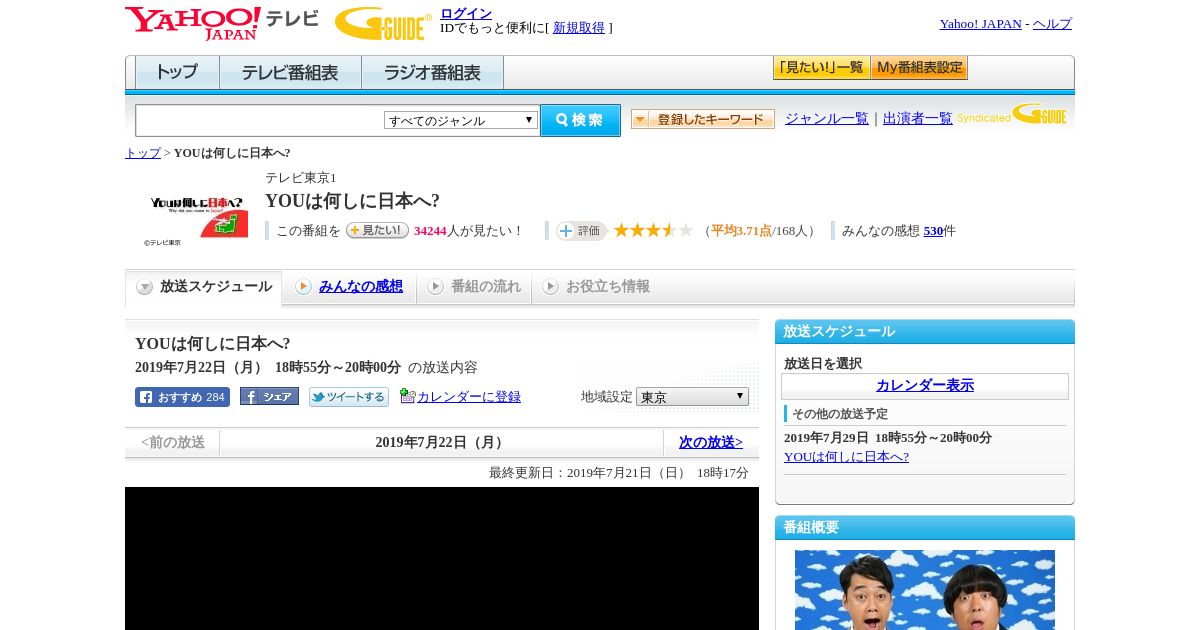Click the 見たい! add button
This screenshot has width=1200, height=630.
(377, 230)
